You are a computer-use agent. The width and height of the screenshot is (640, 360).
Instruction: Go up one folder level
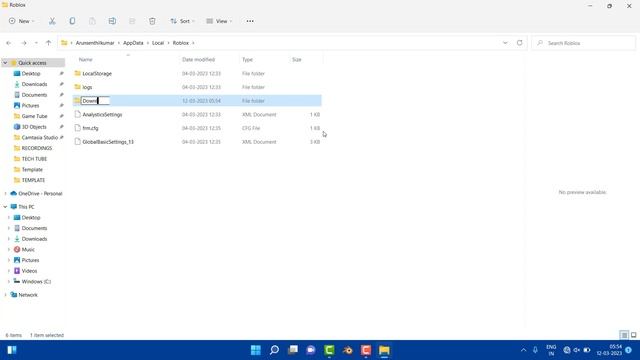48,43
